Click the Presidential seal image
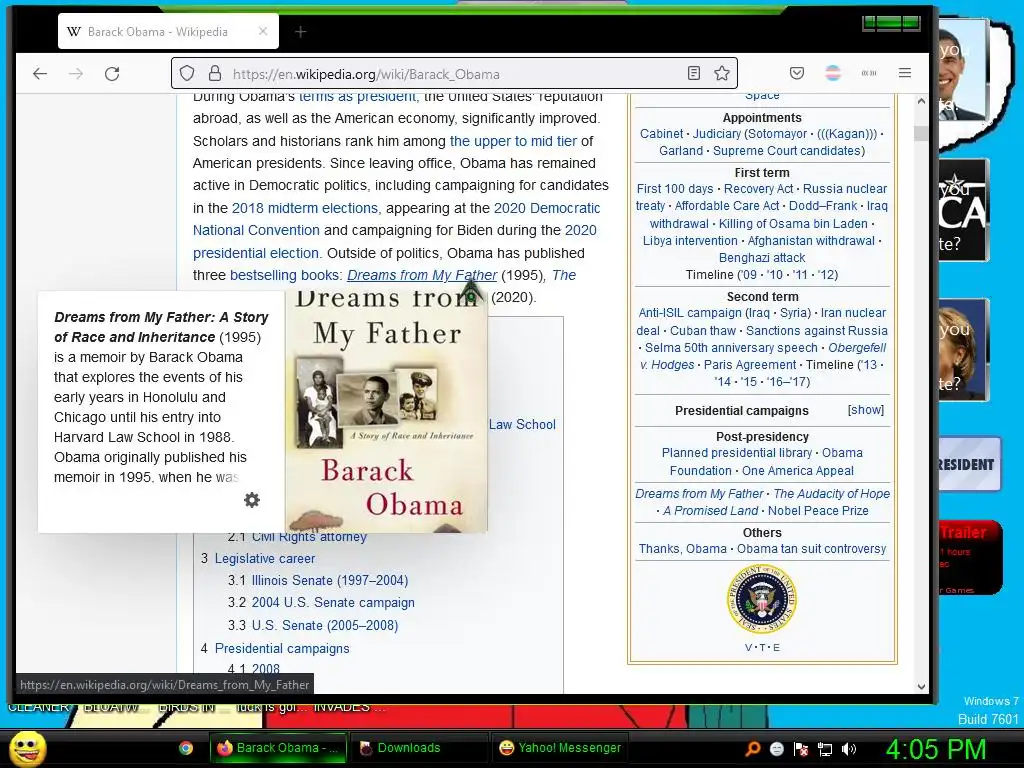 (761, 599)
